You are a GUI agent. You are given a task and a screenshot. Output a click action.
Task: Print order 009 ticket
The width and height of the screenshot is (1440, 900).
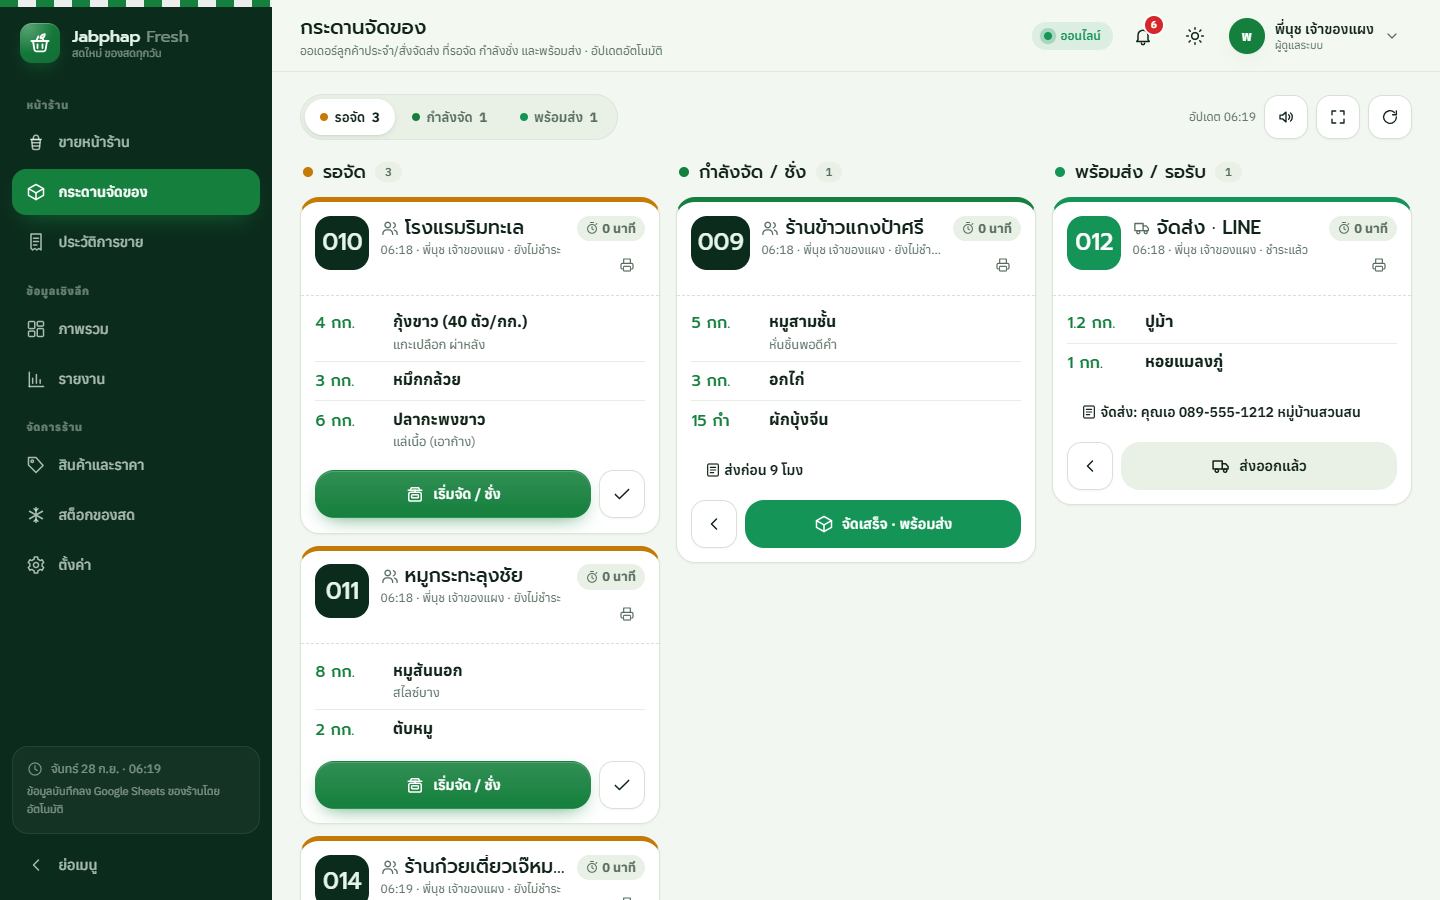tap(1003, 265)
